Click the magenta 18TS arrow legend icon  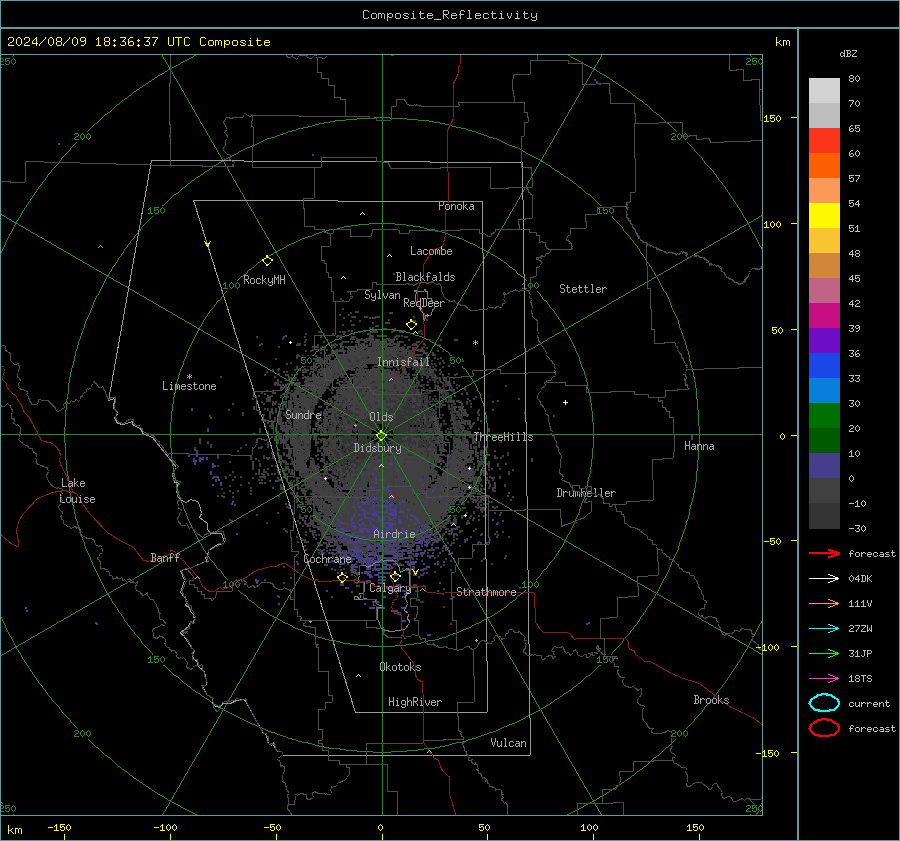[x=824, y=679]
